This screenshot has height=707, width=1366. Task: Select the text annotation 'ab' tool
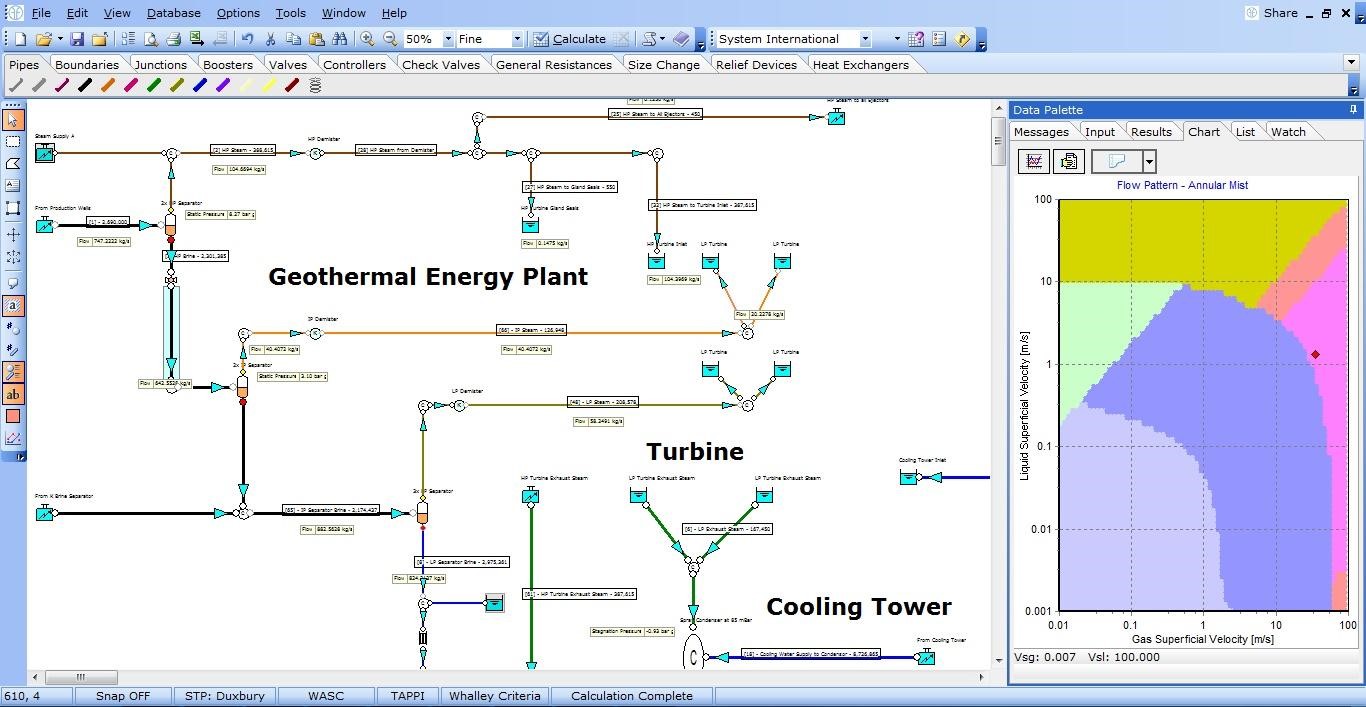pos(13,394)
